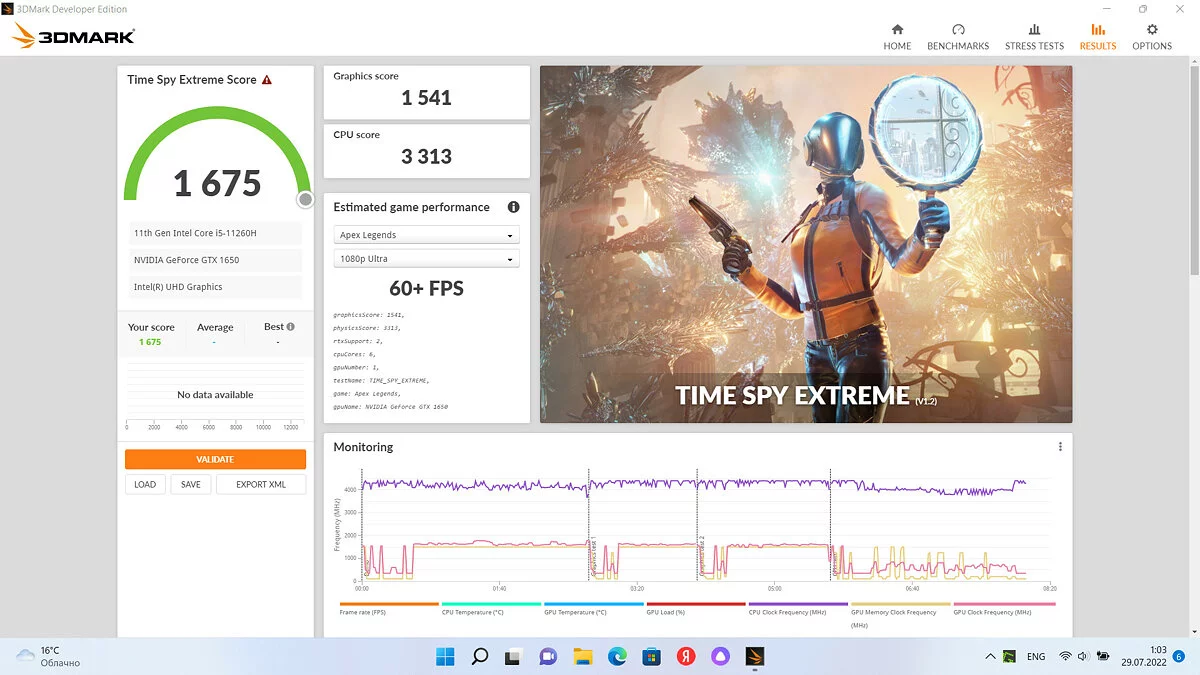Open taskbar Search magnifier
Screen dimensions: 1200x675
[479, 656]
